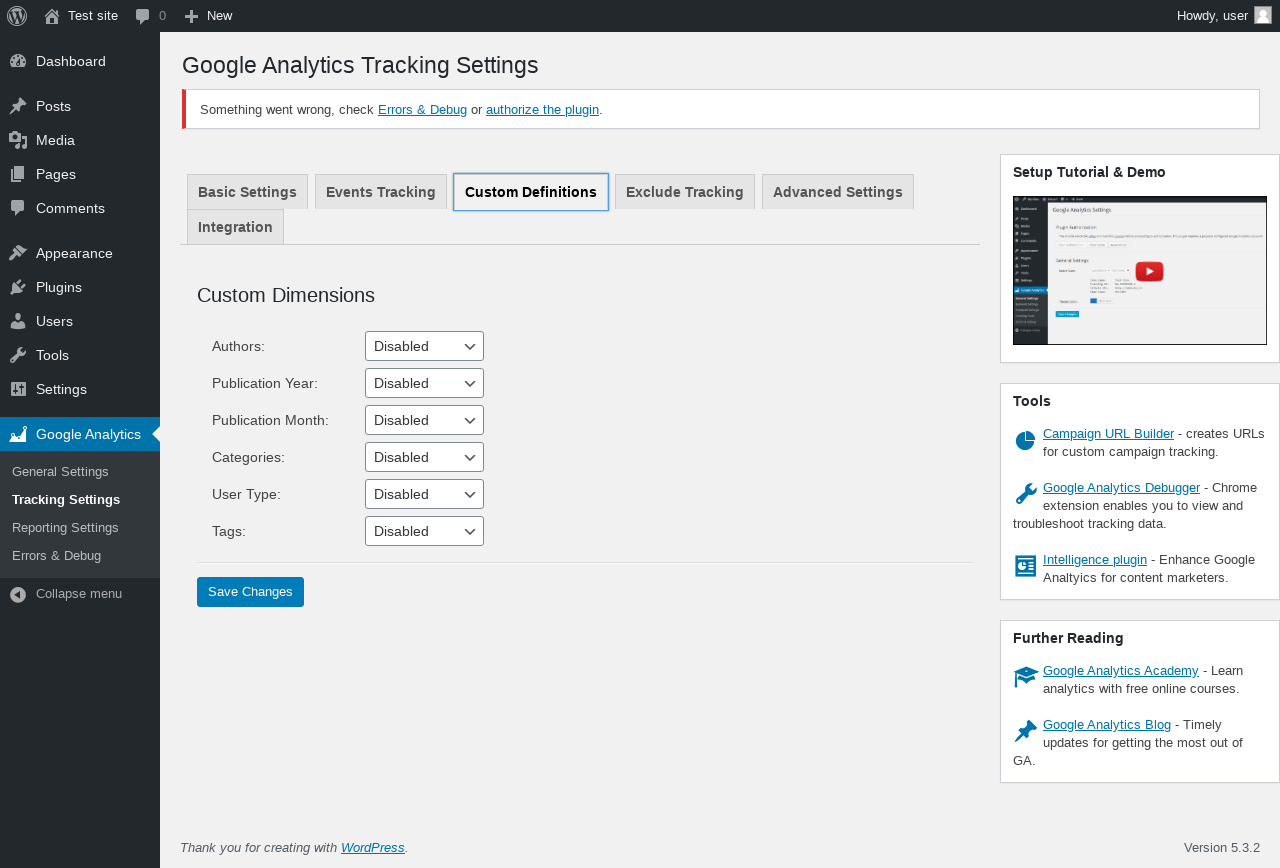
Task: Click the Tools wrench icon in sidebar
Action: (18, 355)
